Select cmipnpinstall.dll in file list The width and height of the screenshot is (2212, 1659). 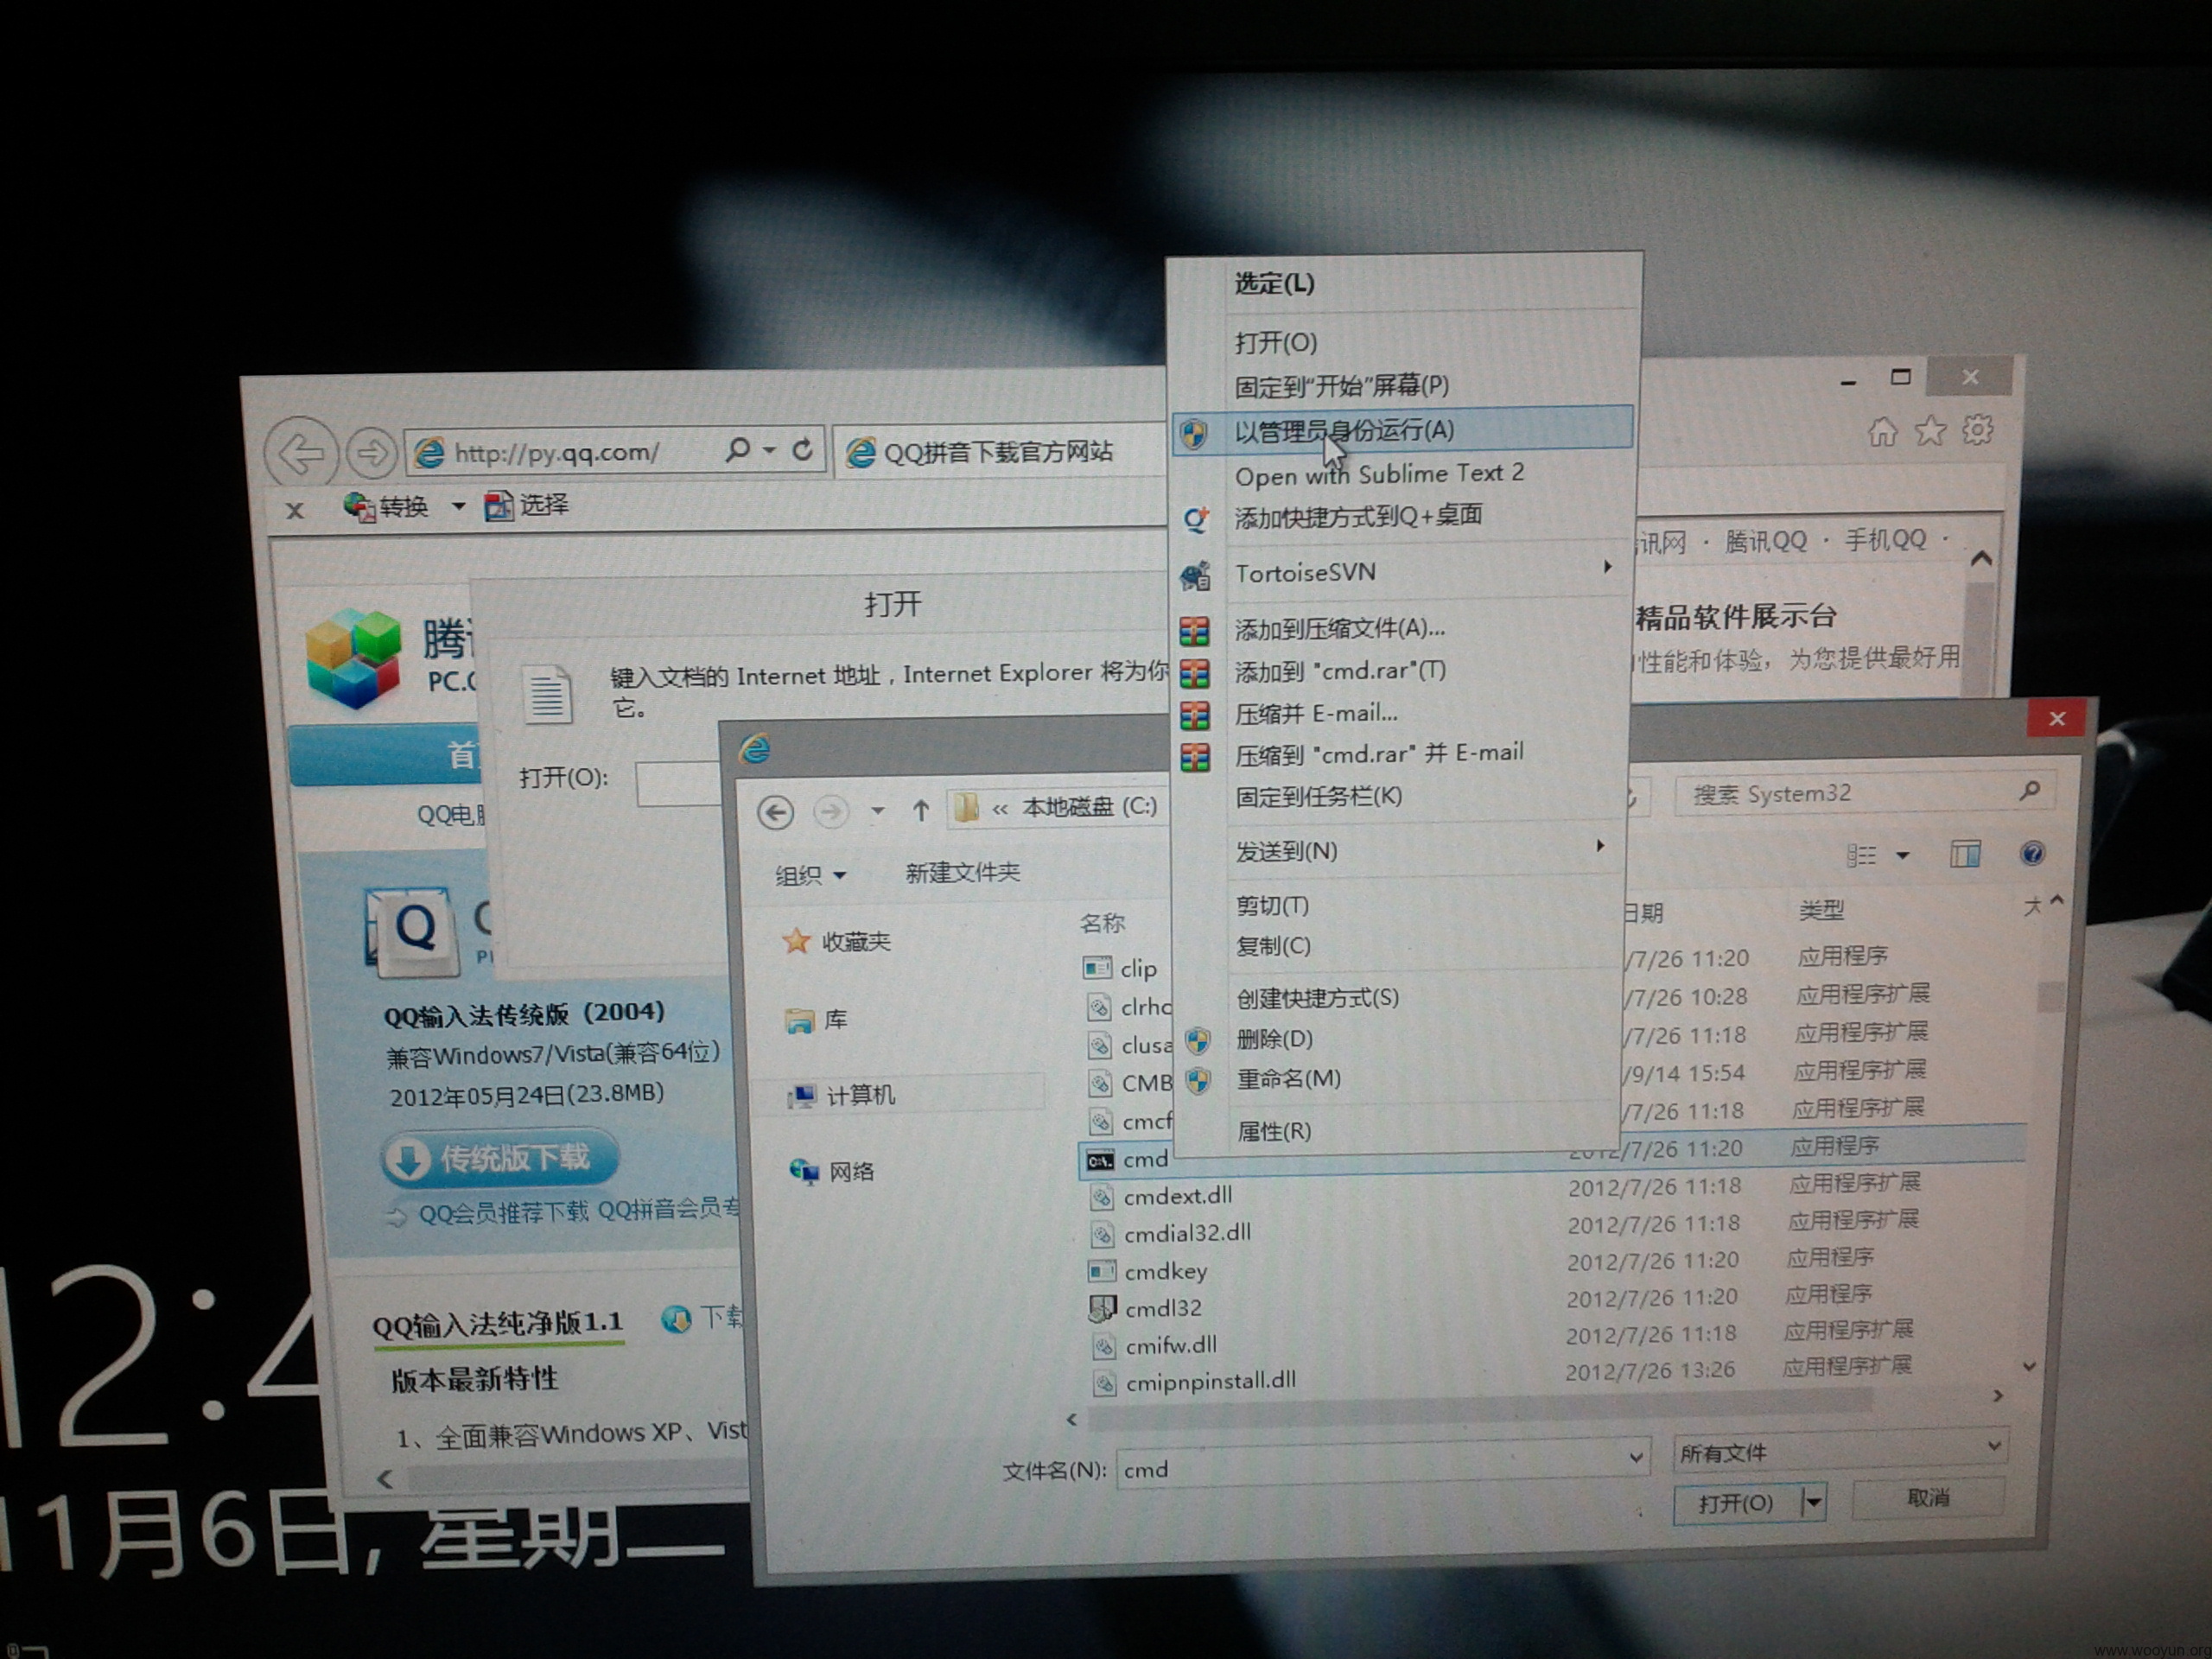click(1194, 1382)
